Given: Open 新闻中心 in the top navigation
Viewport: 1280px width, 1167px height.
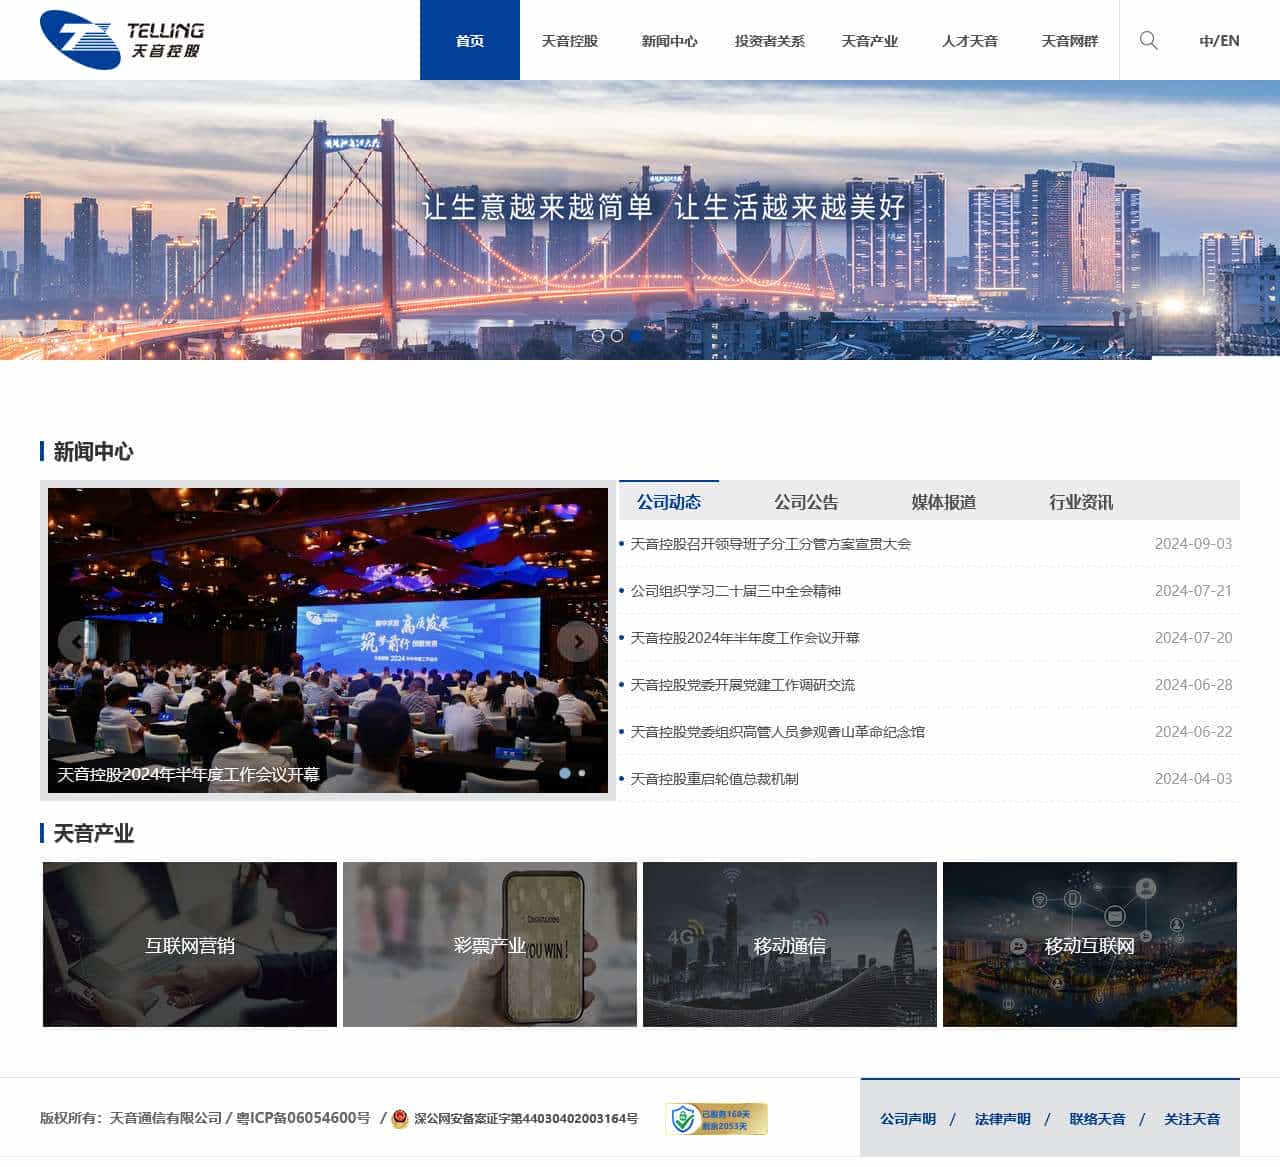Looking at the screenshot, I should [670, 40].
